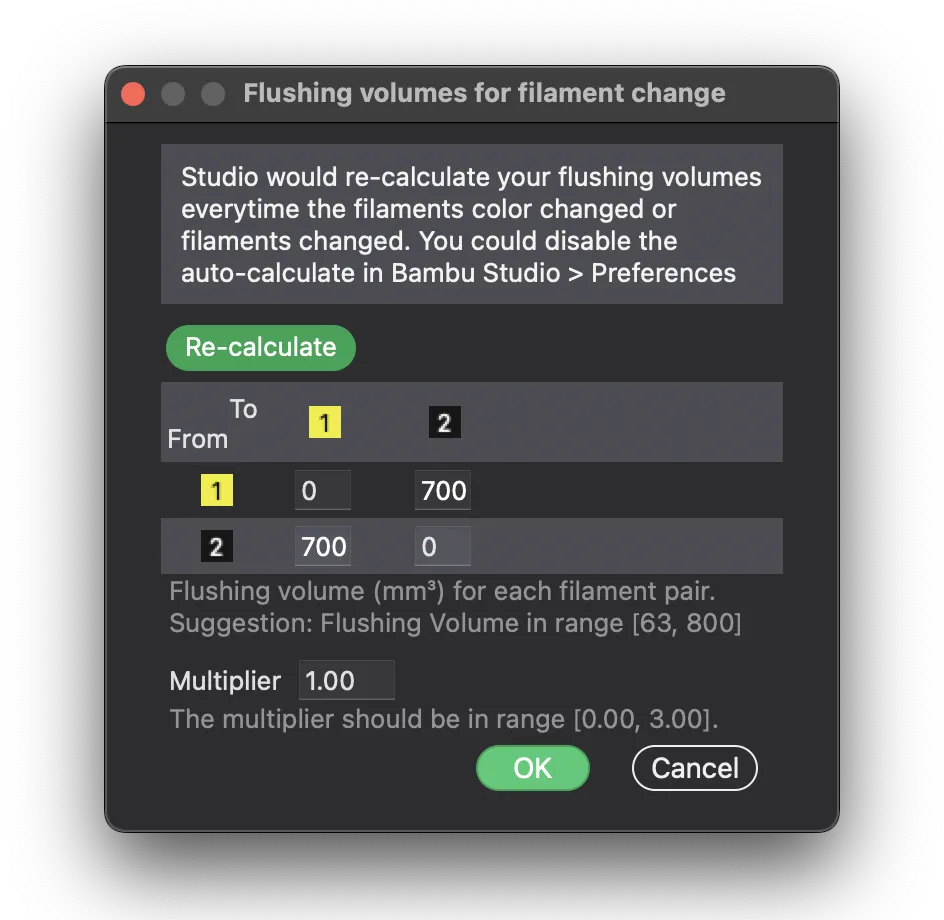944x920 pixels.
Task: Close the flushing volumes window
Action: click(x=133, y=94)
